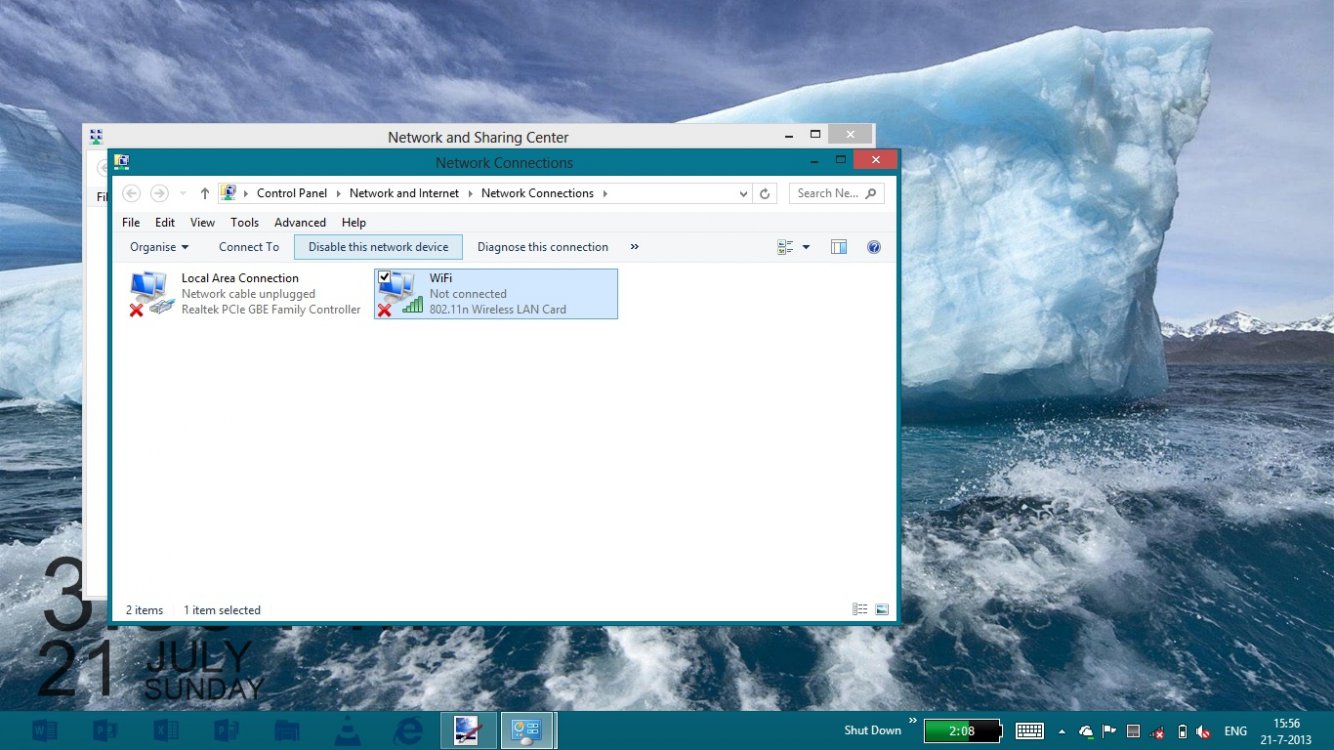Viewport: 1334px width, 750px height.
Task: Launch Internet Explorer from taskbar
Action: [x=408, y=731]
